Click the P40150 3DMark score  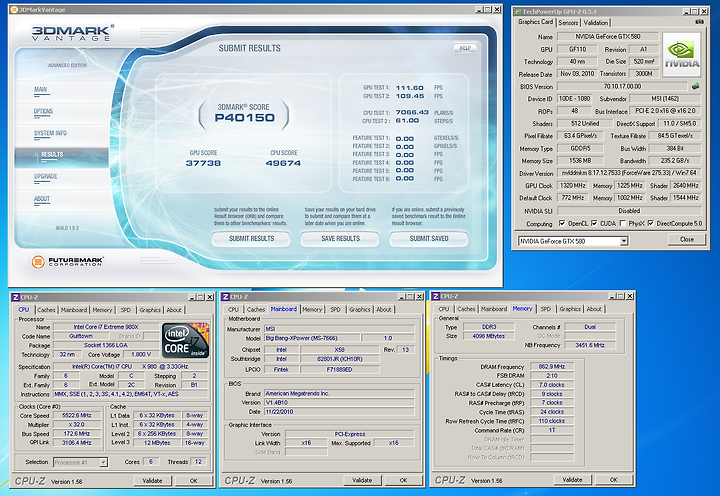(244, 118)
